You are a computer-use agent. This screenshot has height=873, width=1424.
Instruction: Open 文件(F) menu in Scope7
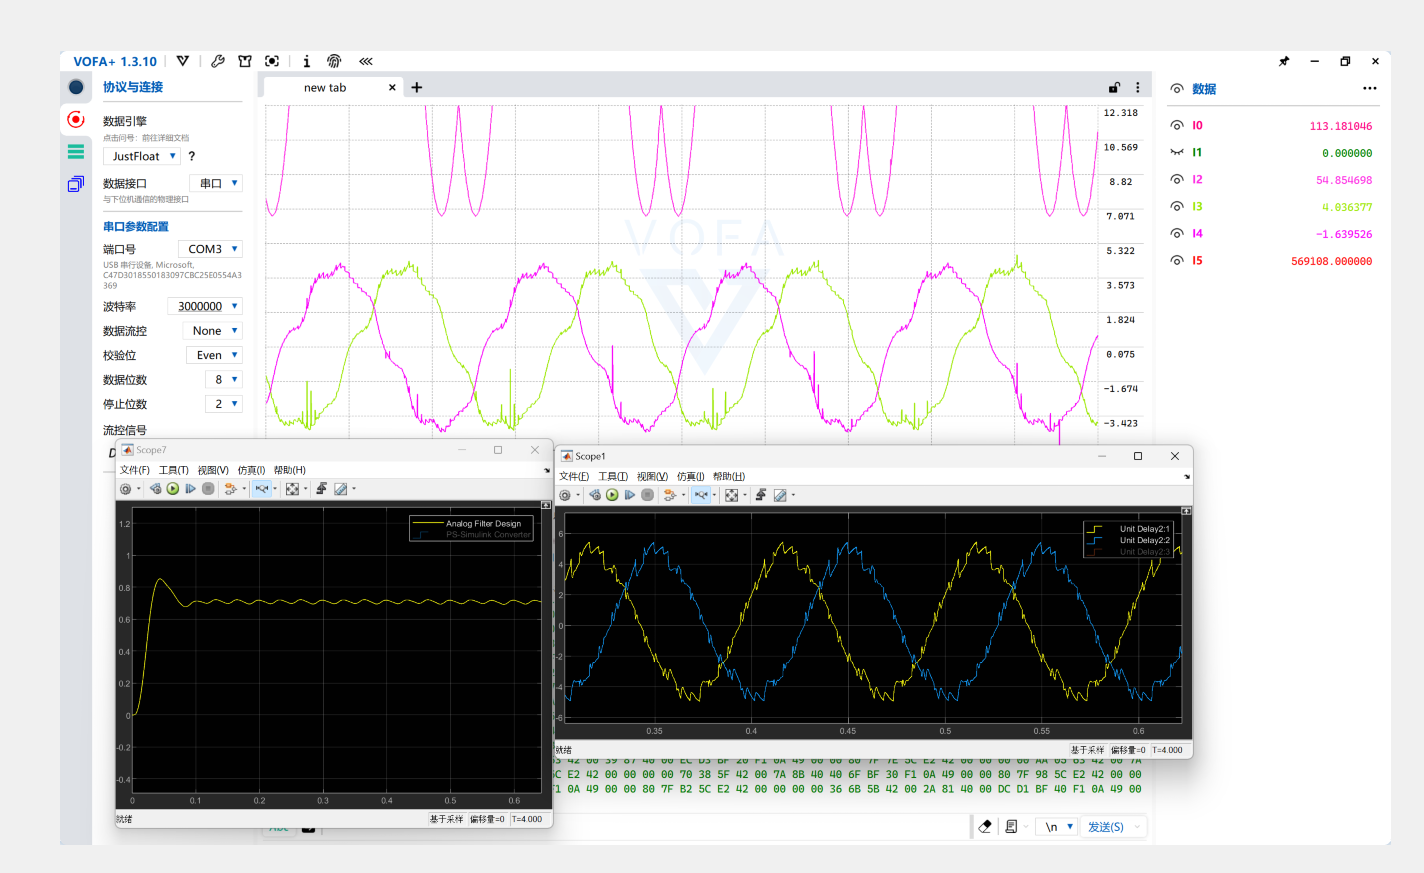[x=135, y=470]
